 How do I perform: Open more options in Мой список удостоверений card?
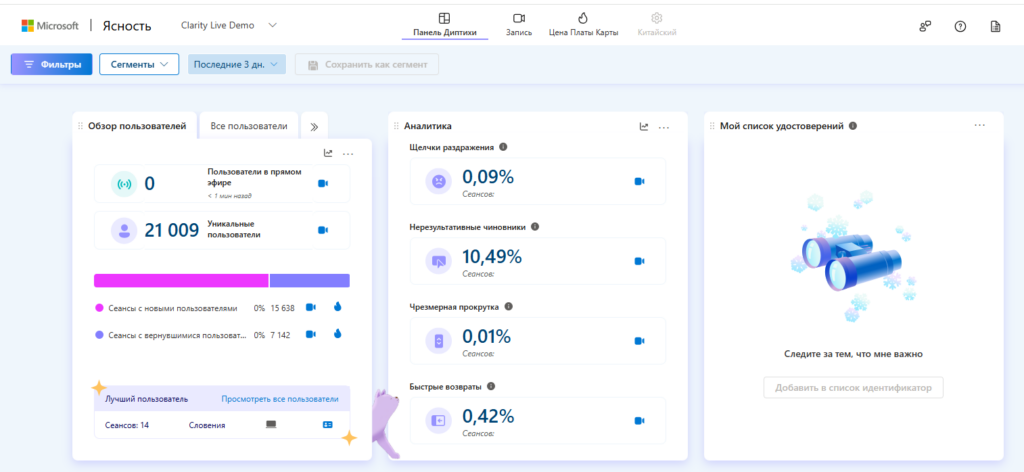point(980,125)
